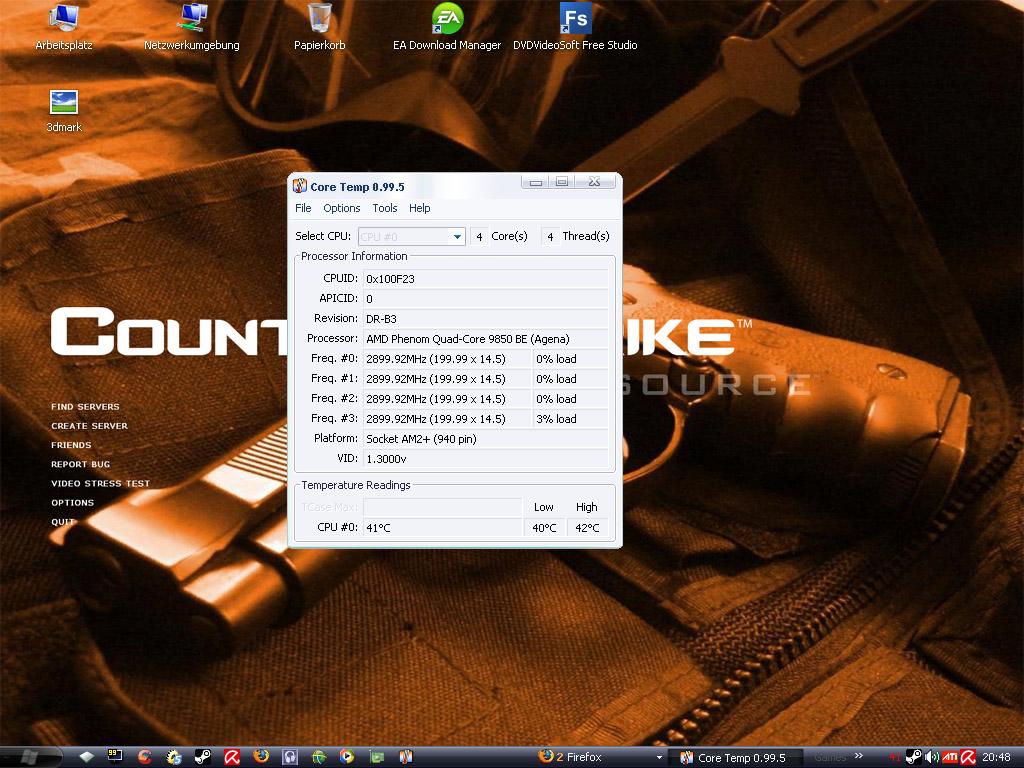Open the File menu in Core Temp
Image resolution: width=1024 pixels, height=768 pixels.
click(x=303, y=208)
